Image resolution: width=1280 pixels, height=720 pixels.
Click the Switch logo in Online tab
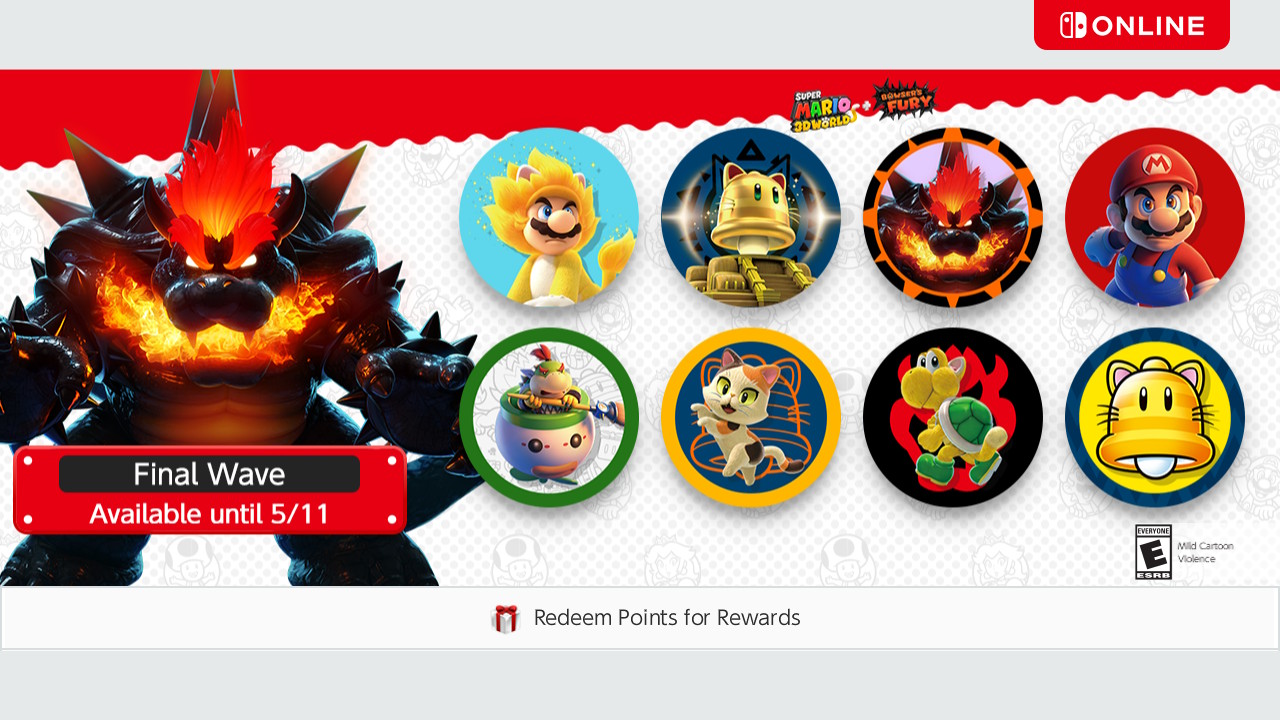click(x=1073, y=25)
